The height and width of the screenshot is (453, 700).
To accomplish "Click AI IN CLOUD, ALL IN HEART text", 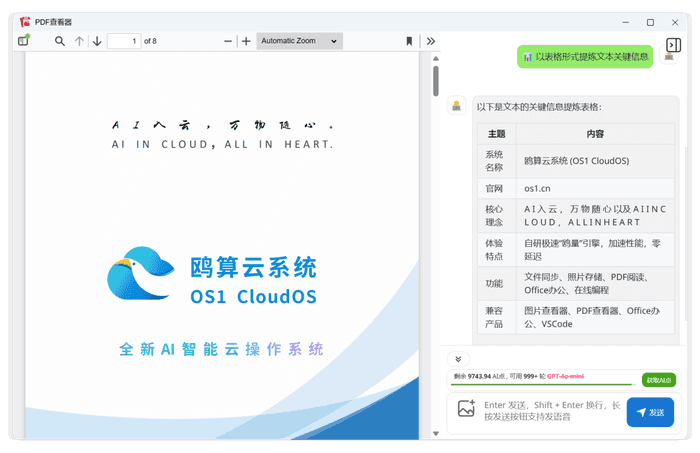I will click(x=222, y=144).
